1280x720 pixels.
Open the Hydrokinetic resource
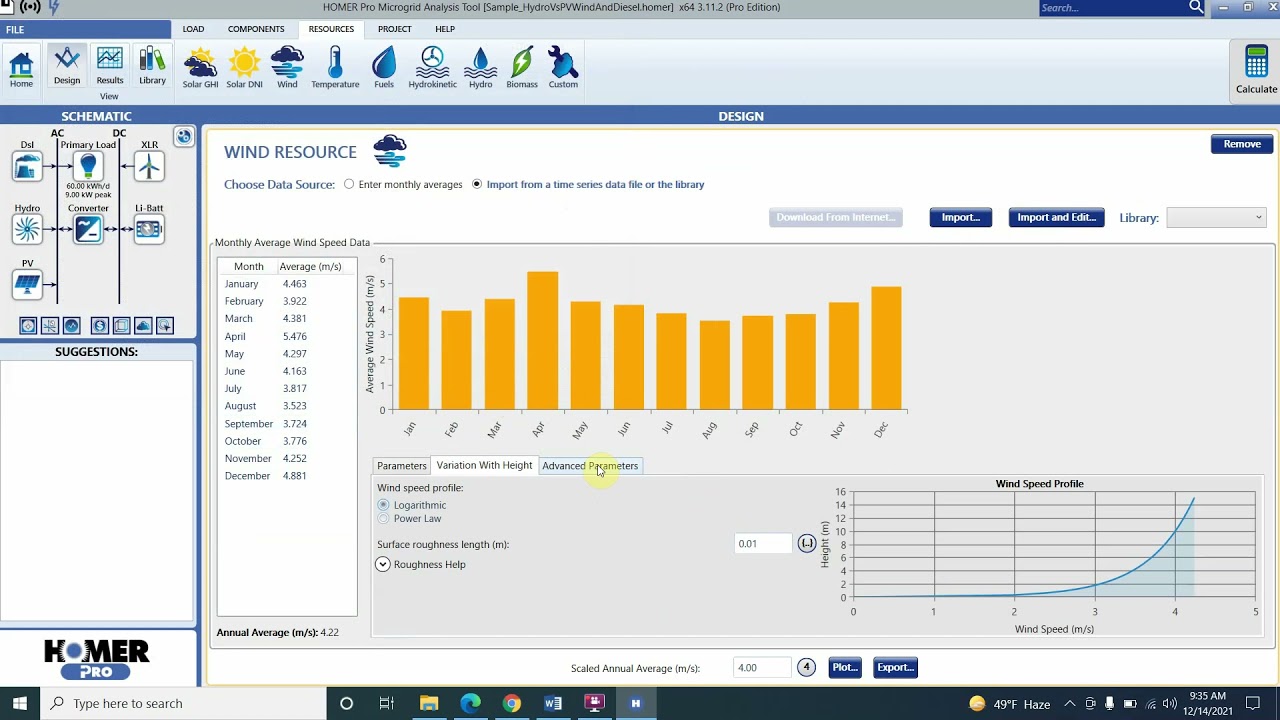[432, 68]
